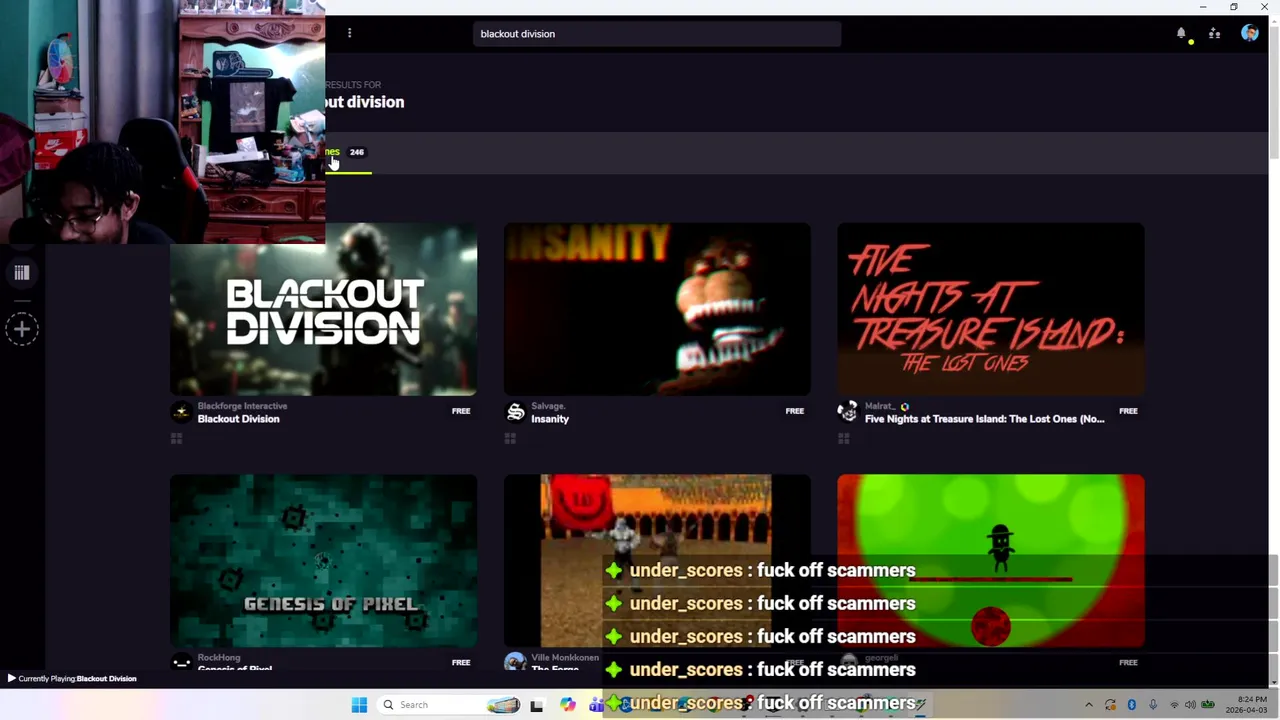Open the friends list icon
Image resolution: width=1280 pixels, height=720 pixels.
point(1214,33)
